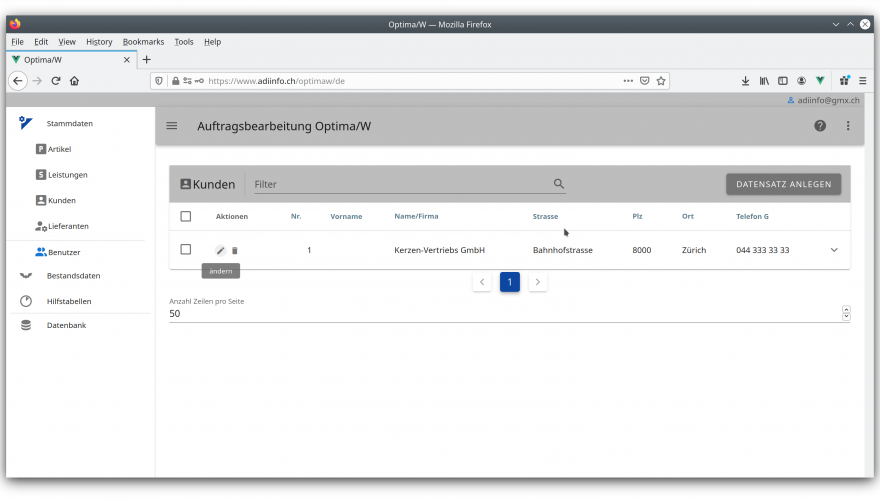Click the search magnifier icon in Filter
Screen dimensions: 880x500
(559, 184)
